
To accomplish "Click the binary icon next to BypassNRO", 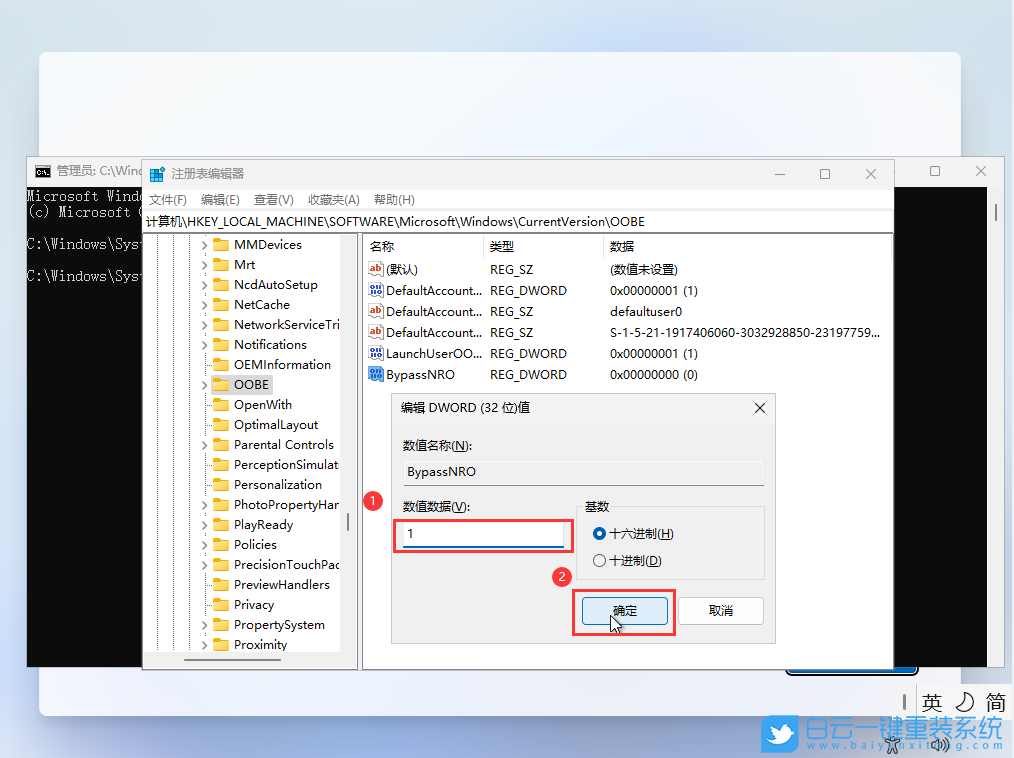I will click(377, 374).
